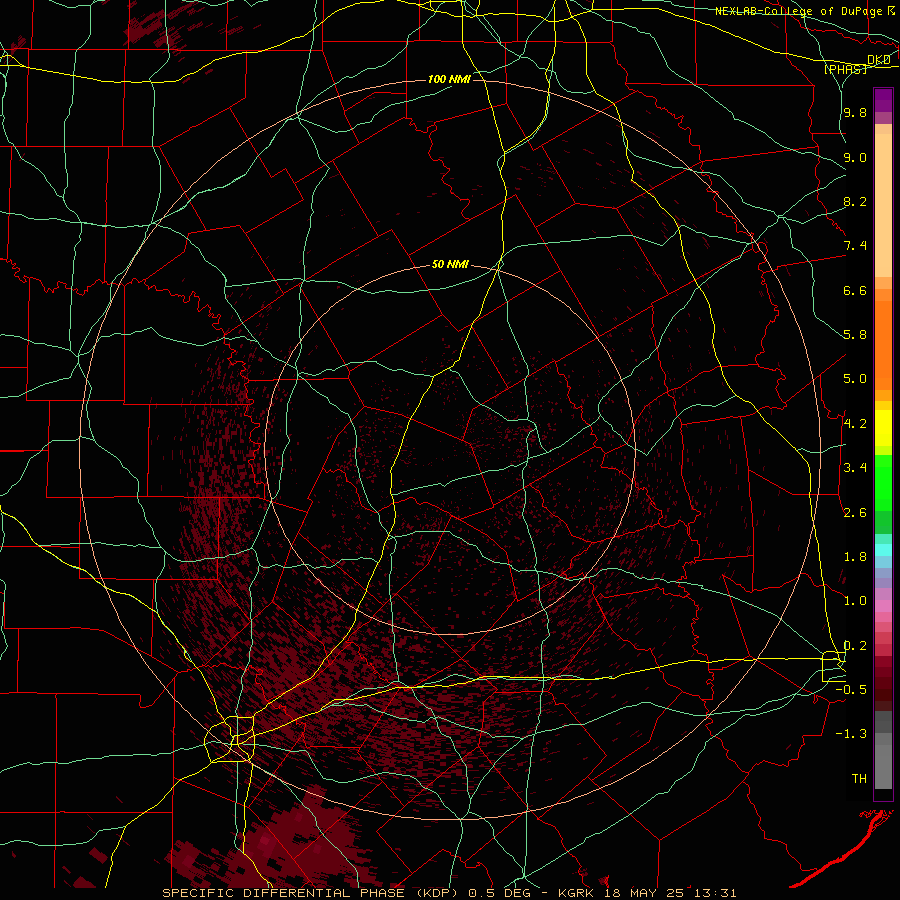Click the 6.6 scale value
This screenshot has height=900, width=900.
click(855, 290)
